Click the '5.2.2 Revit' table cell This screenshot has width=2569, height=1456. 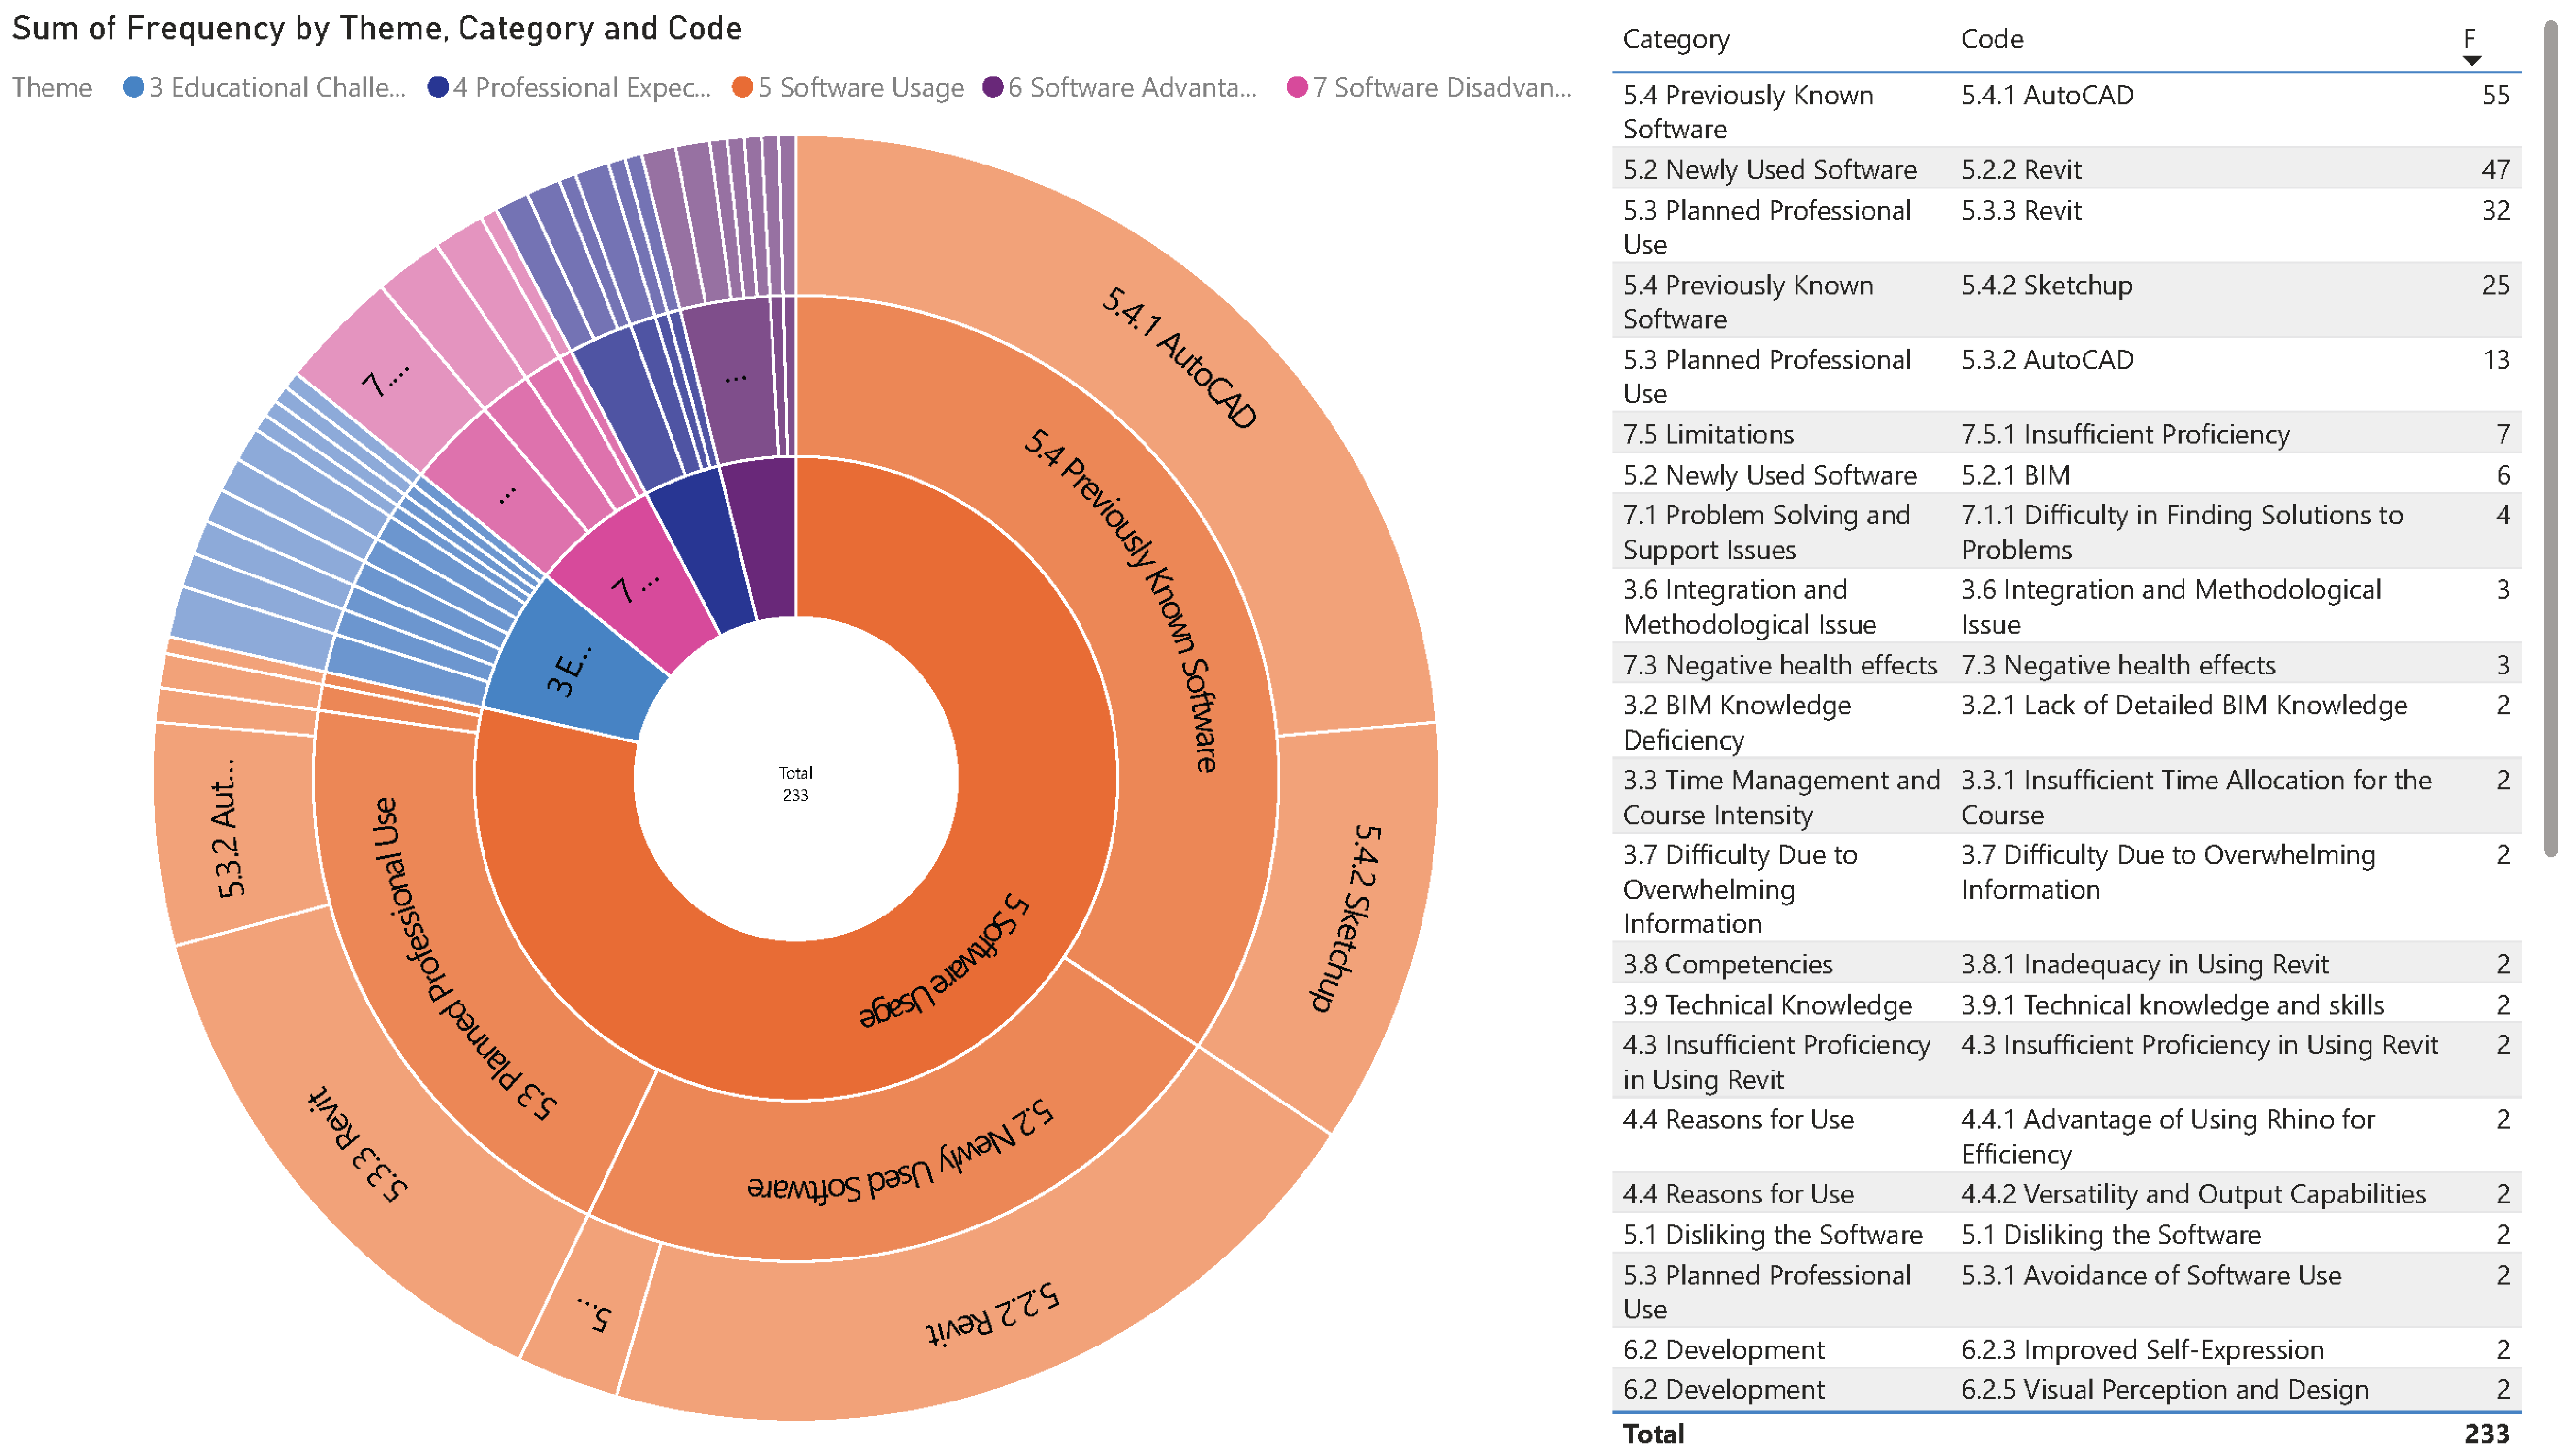point(2020,170)
